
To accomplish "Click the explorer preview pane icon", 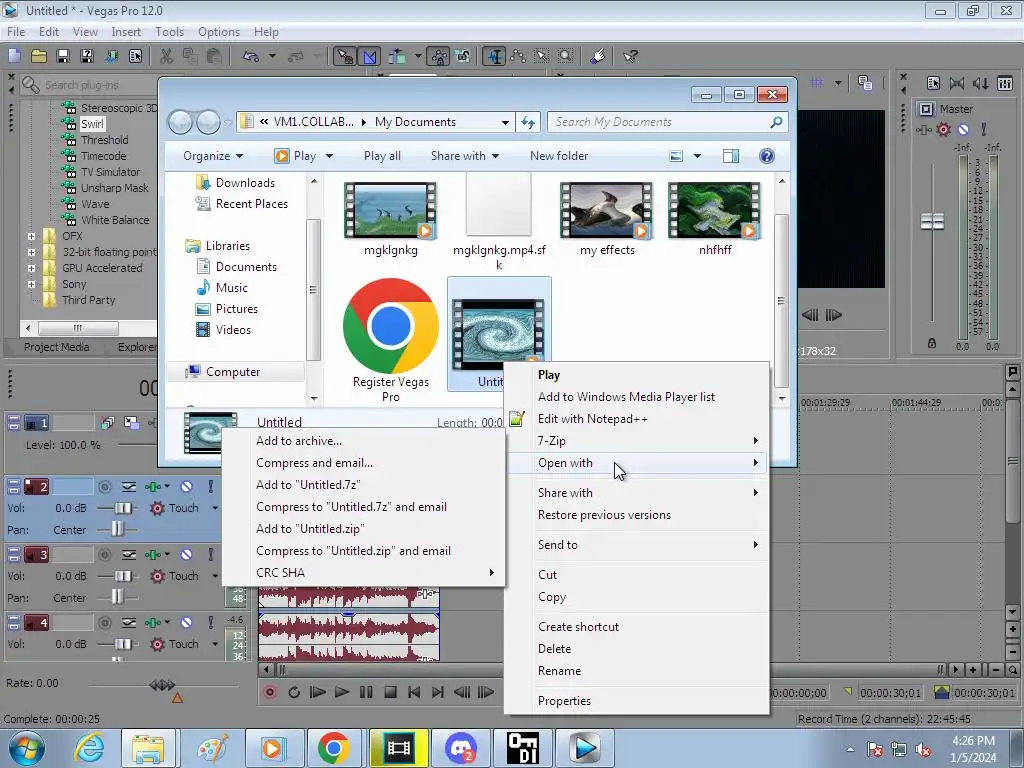I will pyautogui.click(x=731, y=155).
